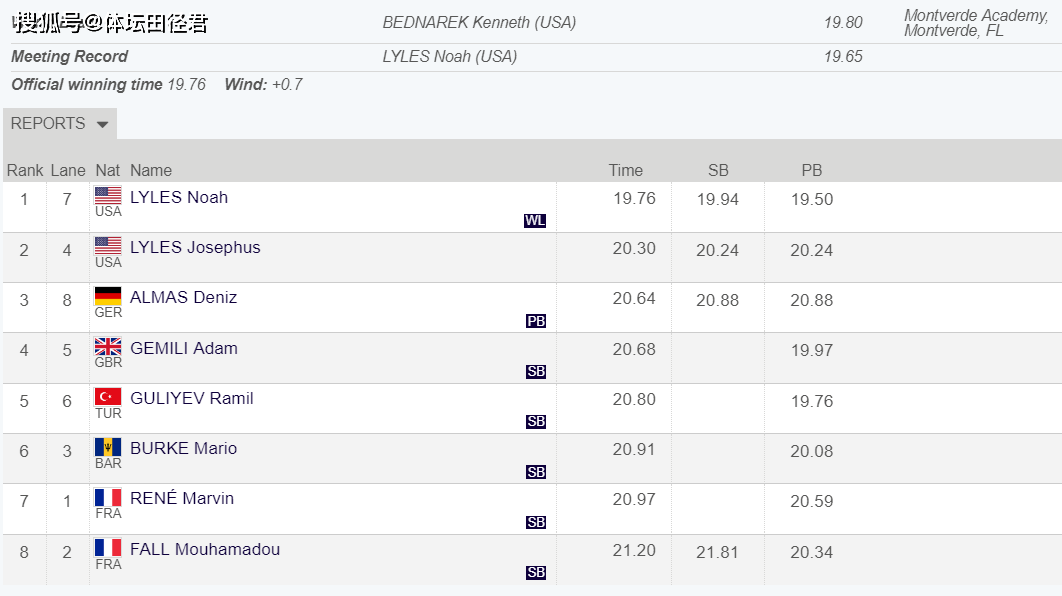Click the REPORTS dropdown arrow
Screen dimensions: 1062x596
click(x=102, y=125)
